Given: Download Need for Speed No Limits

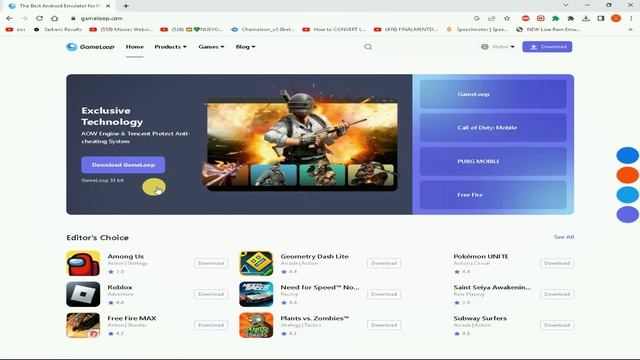Looking at the screenshot, I should click(384, 294).
